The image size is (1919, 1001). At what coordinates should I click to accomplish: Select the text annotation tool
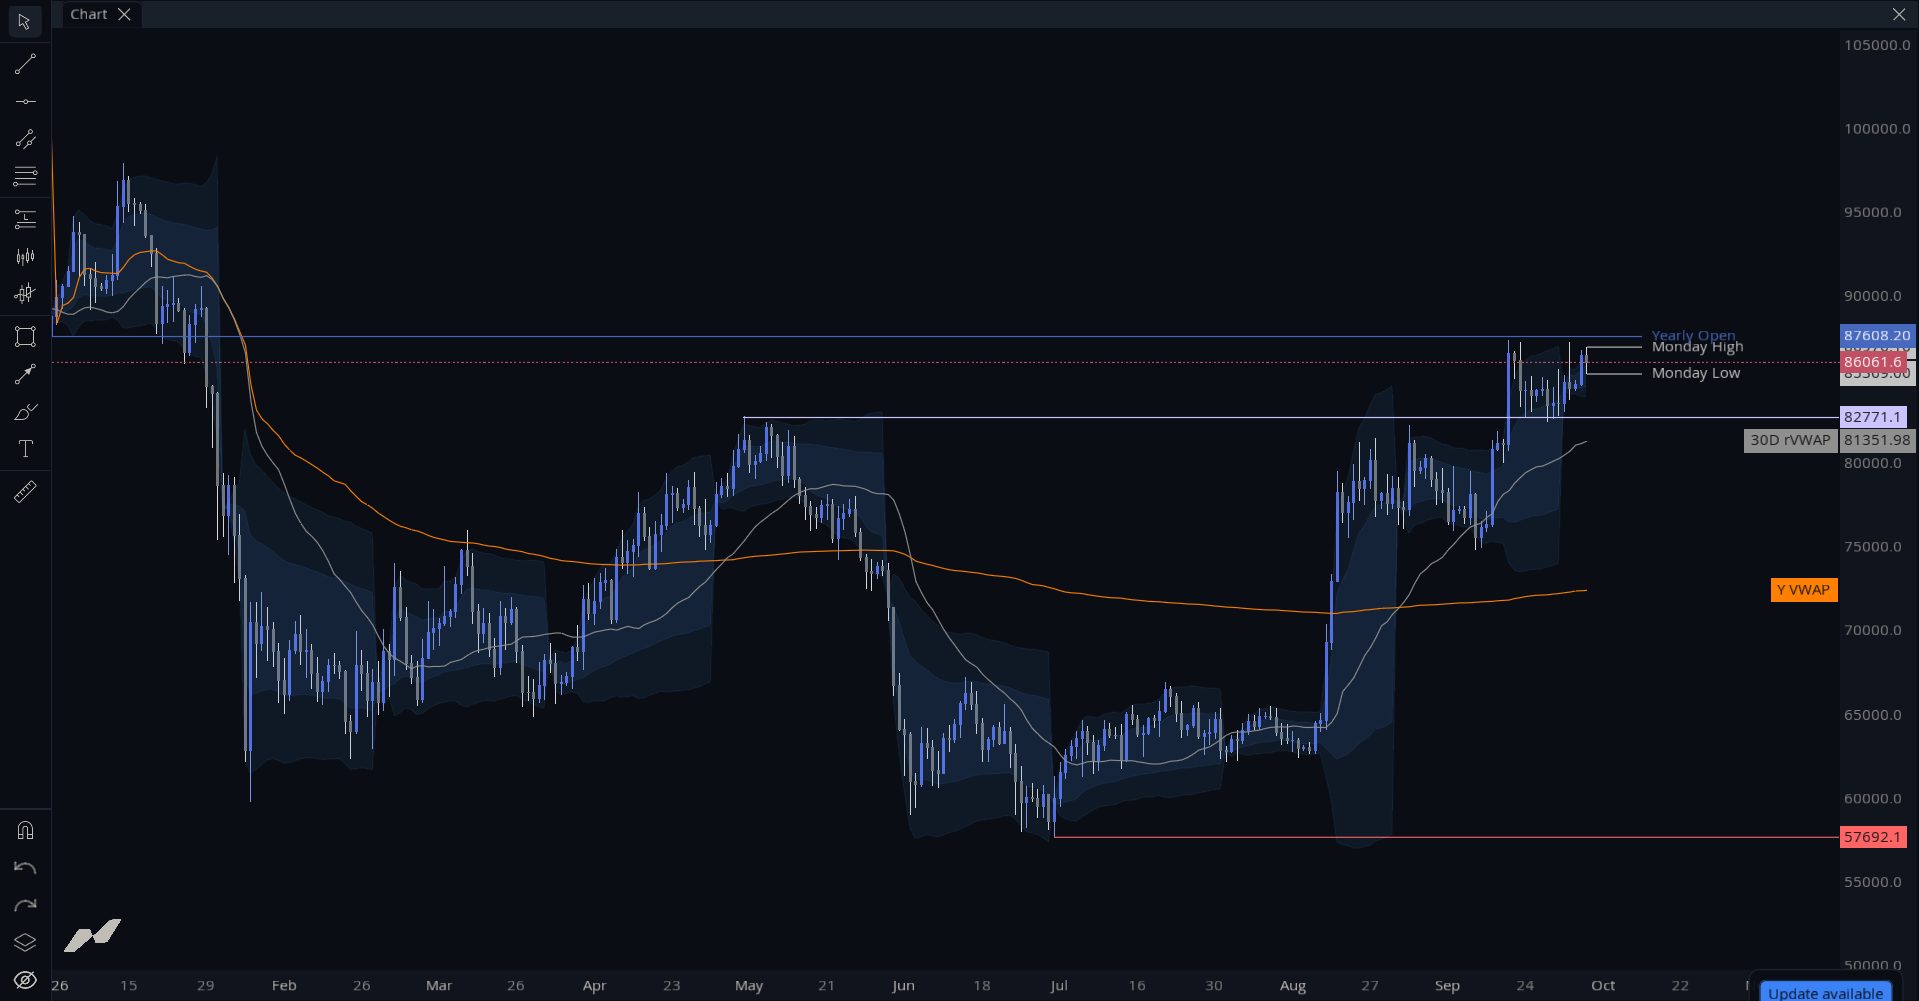pyautogui.click(x=25, y=449)
